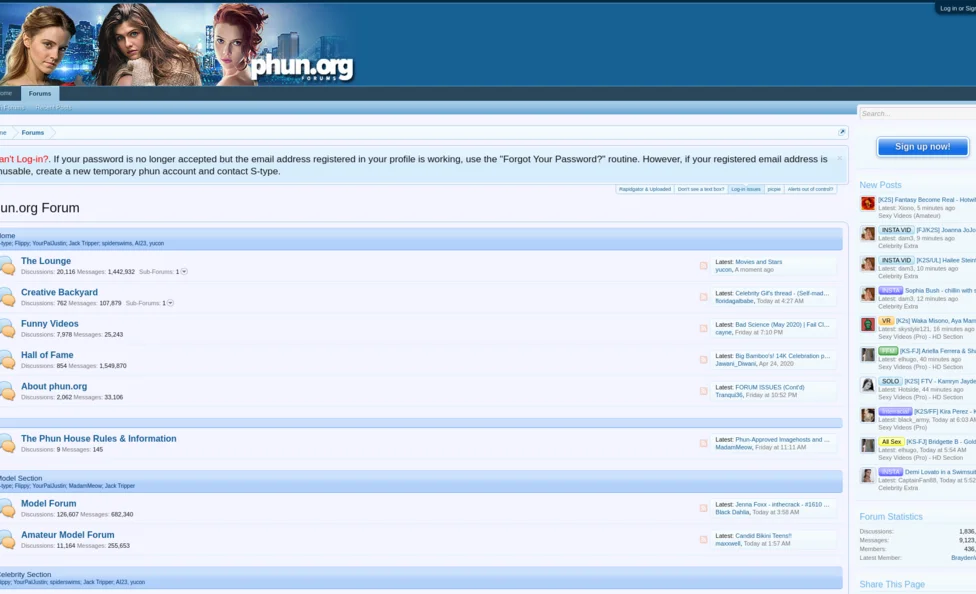Viewport: 976px width, 594px height.
Task: Open Big Bamboo's 14K Celebration thread
Action: tap(782, 356)
